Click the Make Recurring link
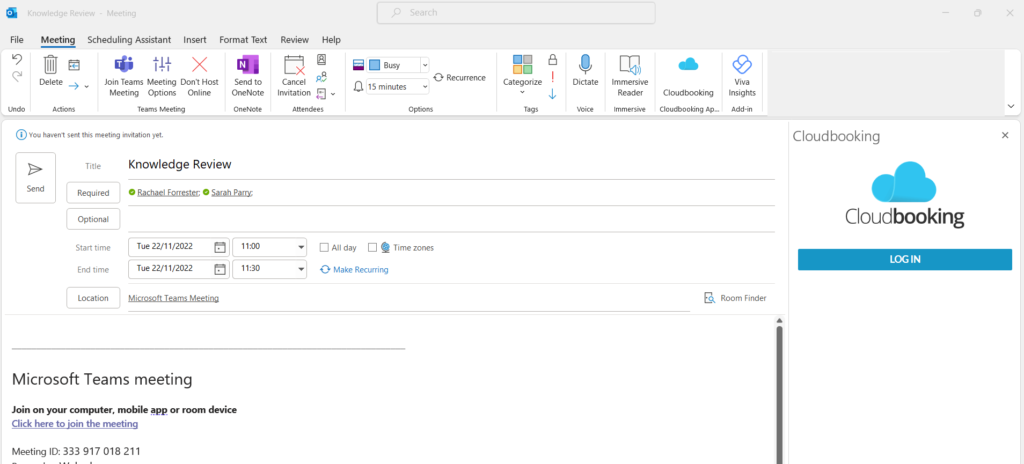 [x=354, y=269]
